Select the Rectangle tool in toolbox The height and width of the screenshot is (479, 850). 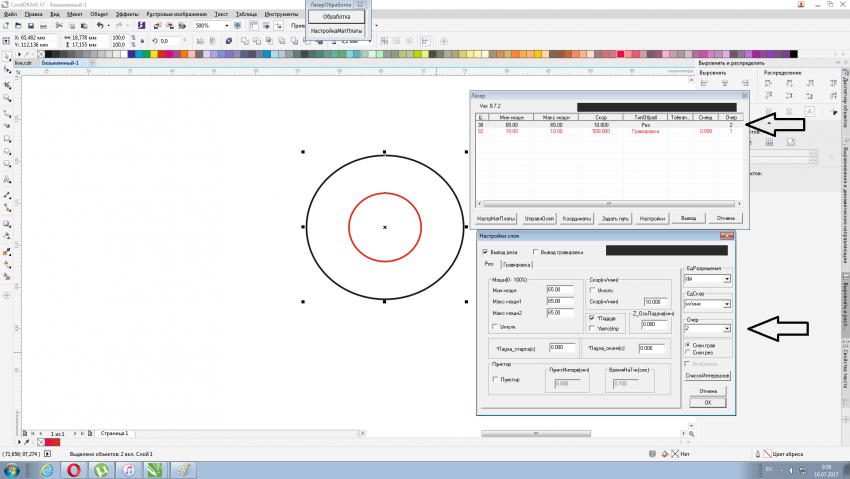coord(8,137)
